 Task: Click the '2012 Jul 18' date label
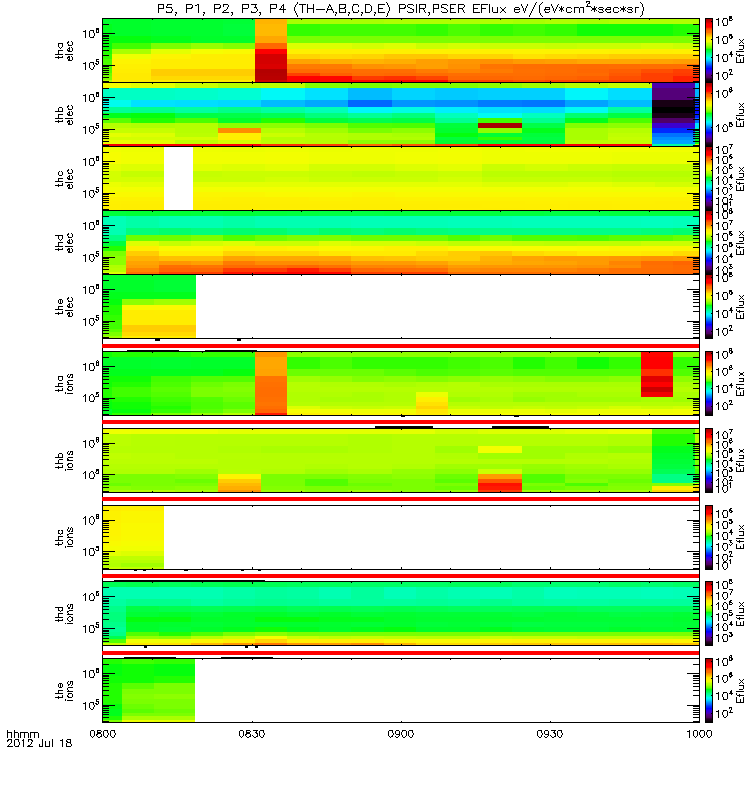[x=39, y=743]
